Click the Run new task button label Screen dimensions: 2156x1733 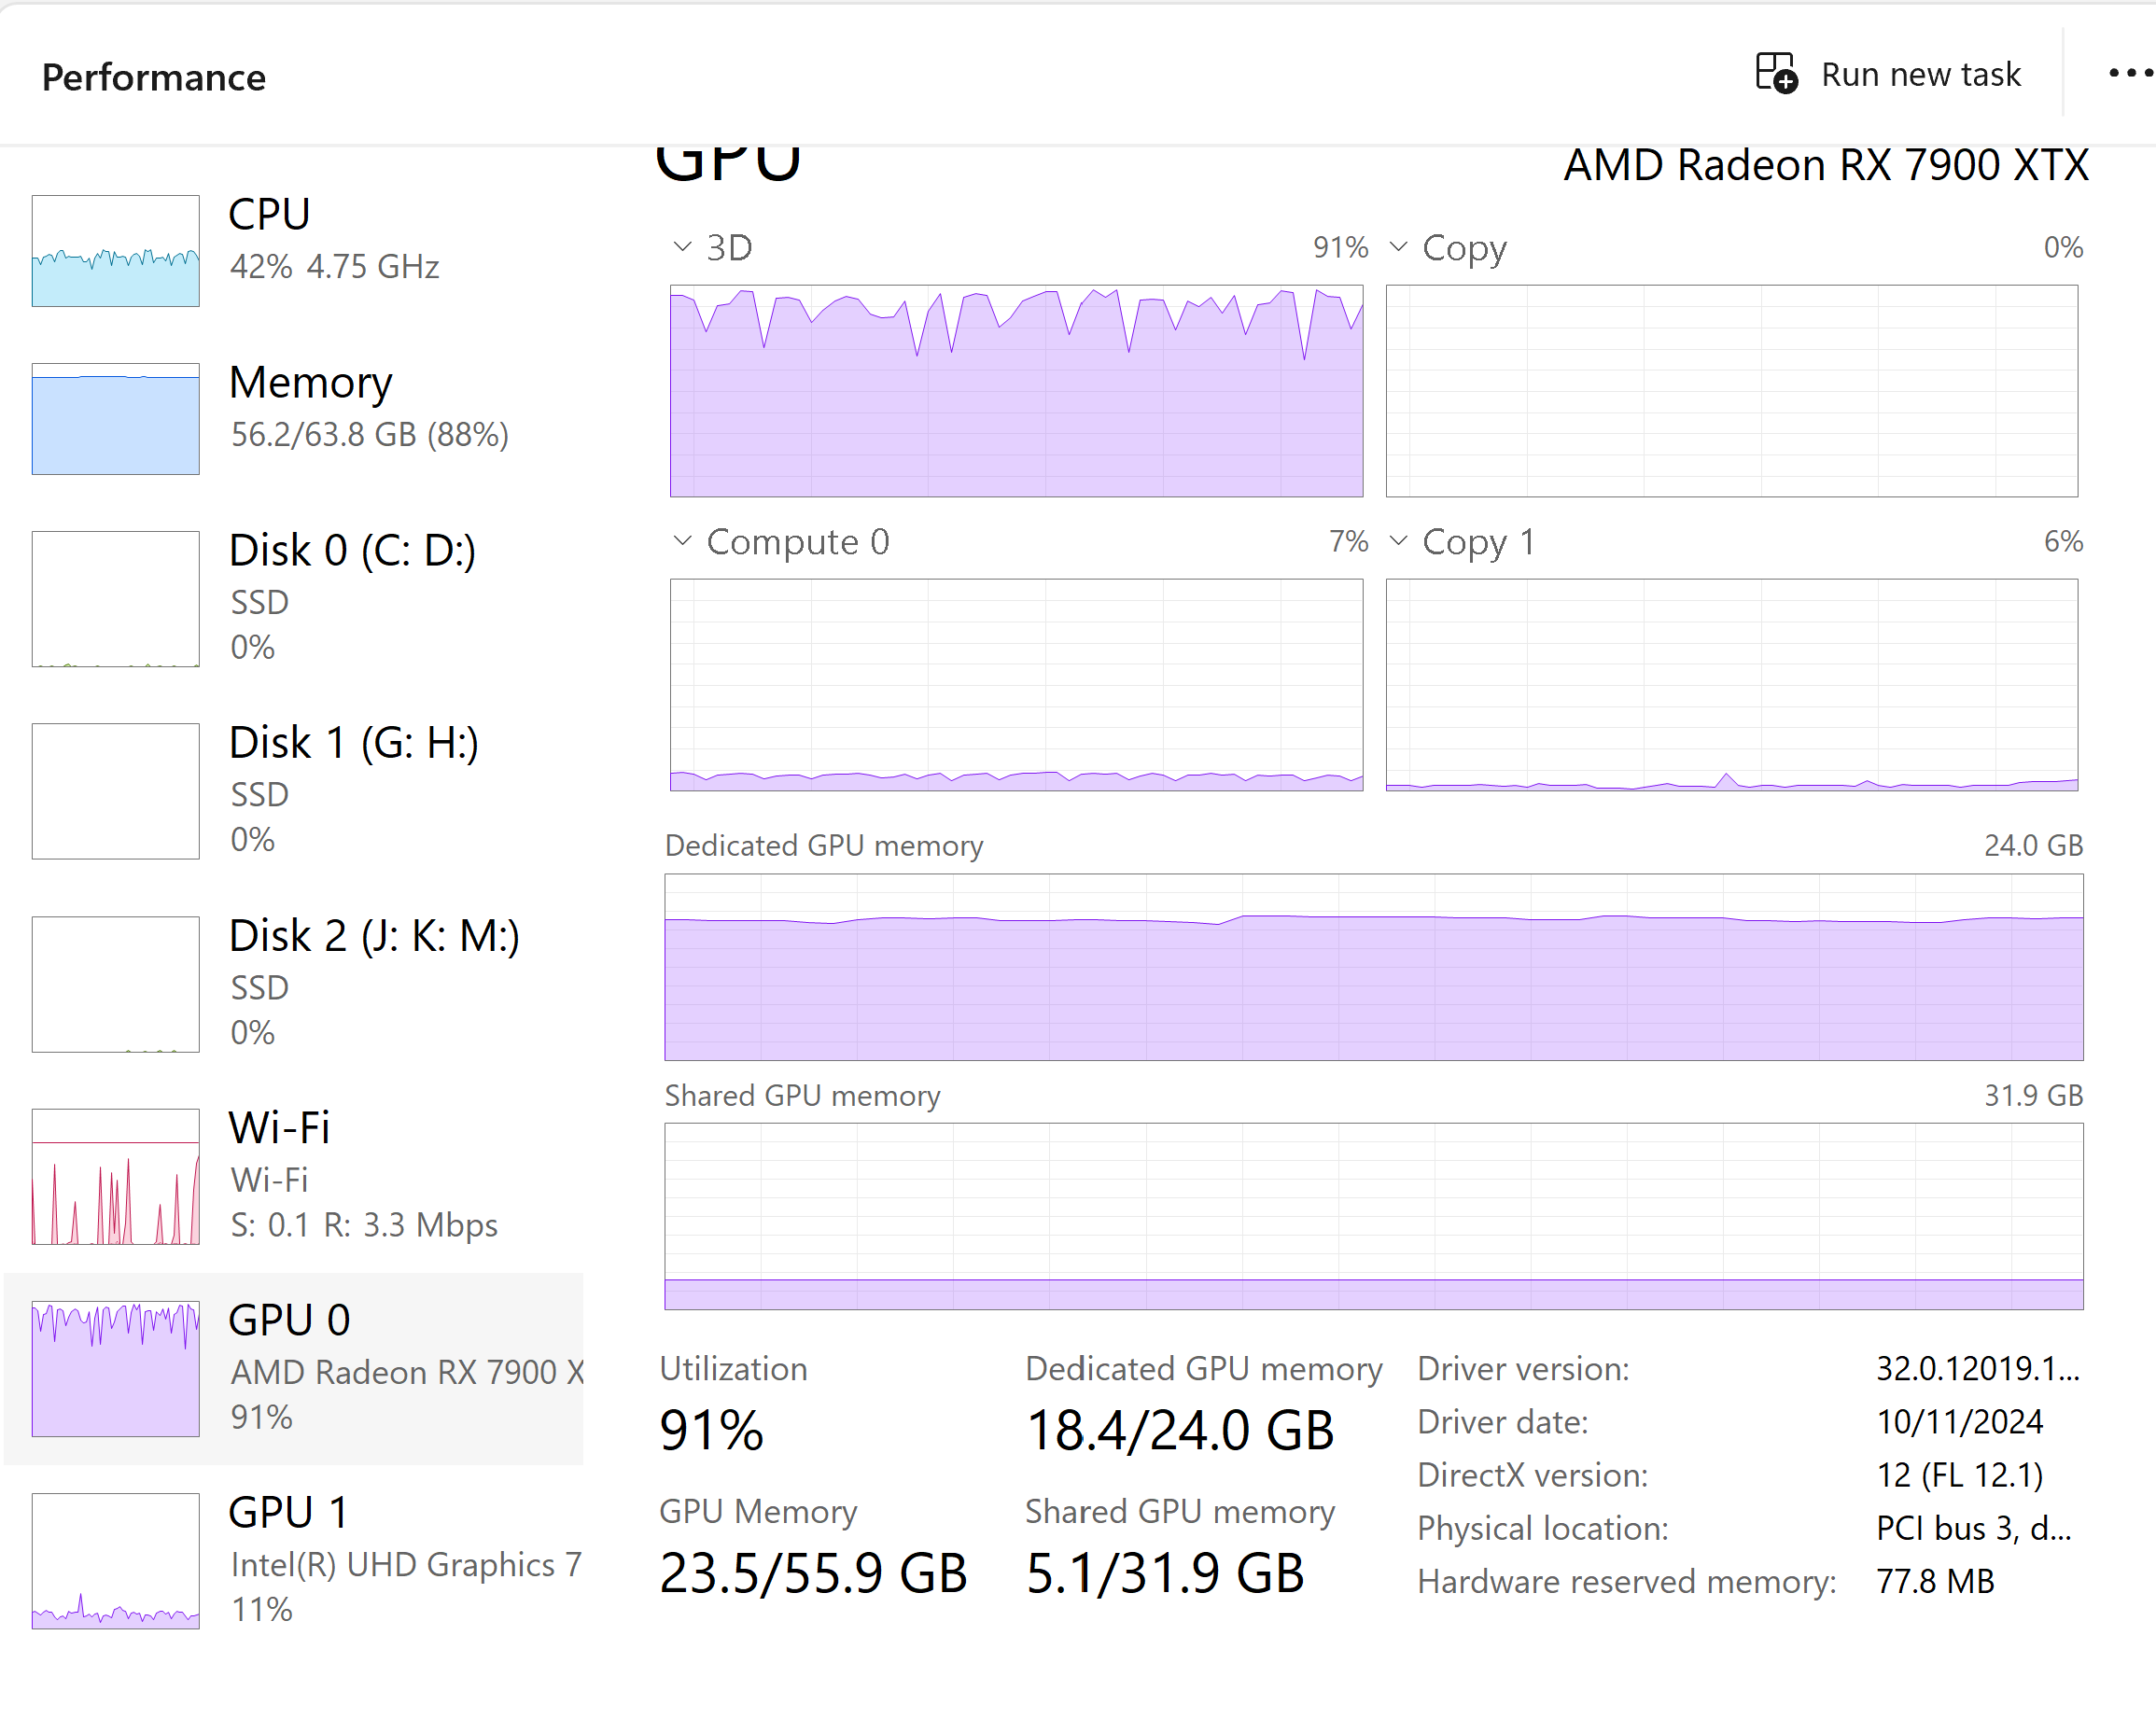coord(1920,74)
